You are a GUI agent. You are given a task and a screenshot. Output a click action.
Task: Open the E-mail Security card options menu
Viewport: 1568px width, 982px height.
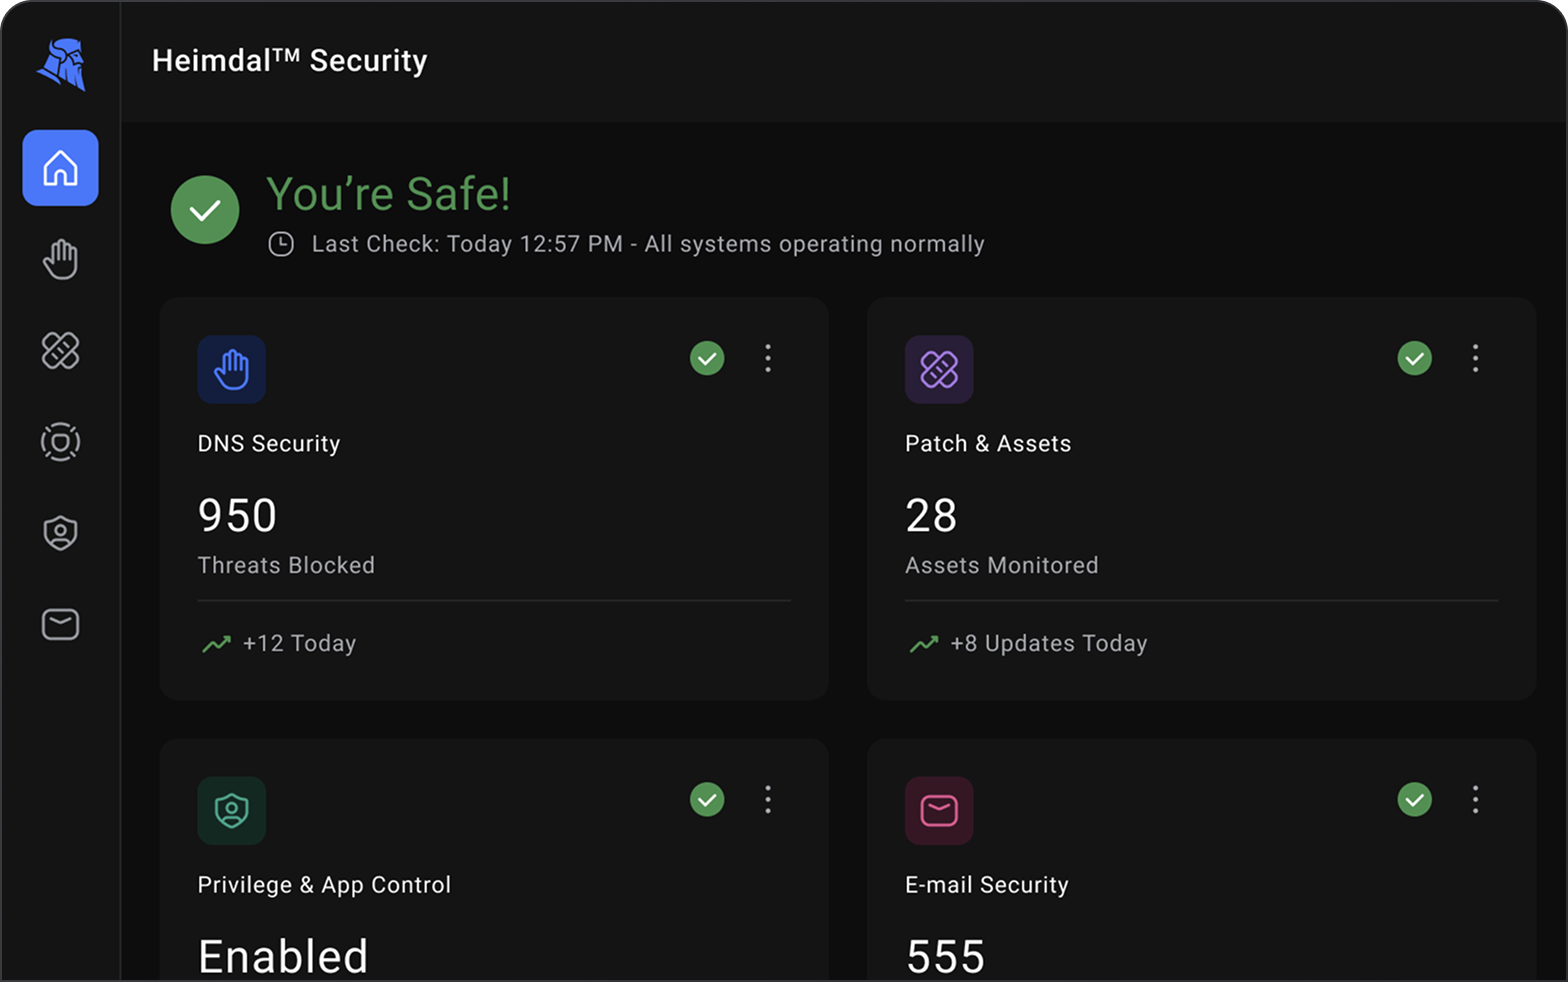pos(1475,799)
